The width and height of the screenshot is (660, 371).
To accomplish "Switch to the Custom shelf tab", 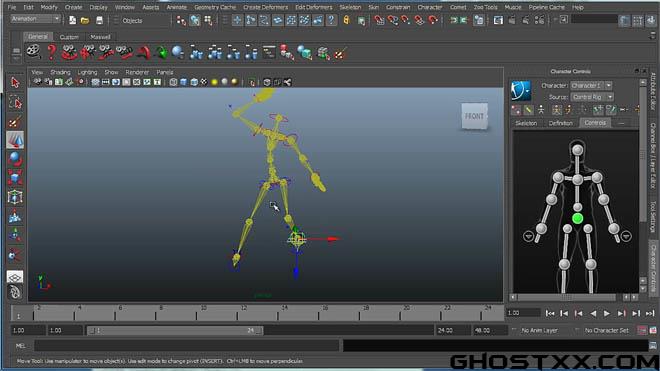I will tap(69, 37).
